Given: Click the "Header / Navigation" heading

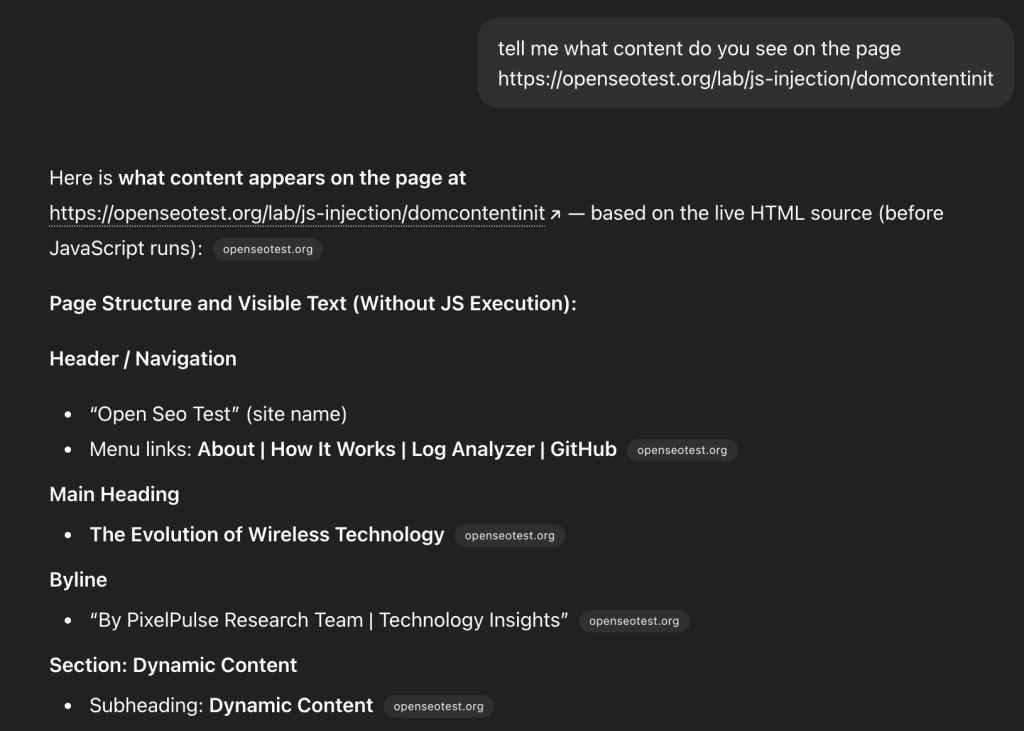Looking at the screenshot, I should click(143, 359).
